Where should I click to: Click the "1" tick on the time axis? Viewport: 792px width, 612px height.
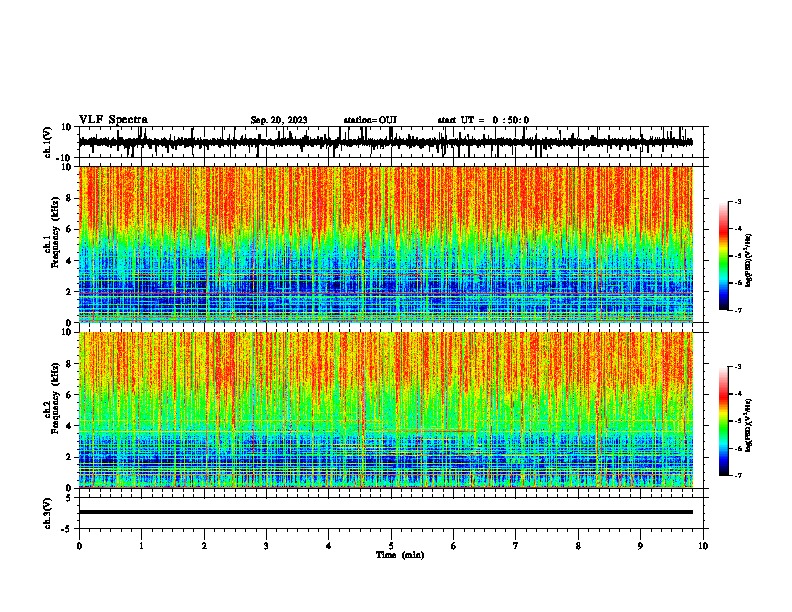(141, 546)
